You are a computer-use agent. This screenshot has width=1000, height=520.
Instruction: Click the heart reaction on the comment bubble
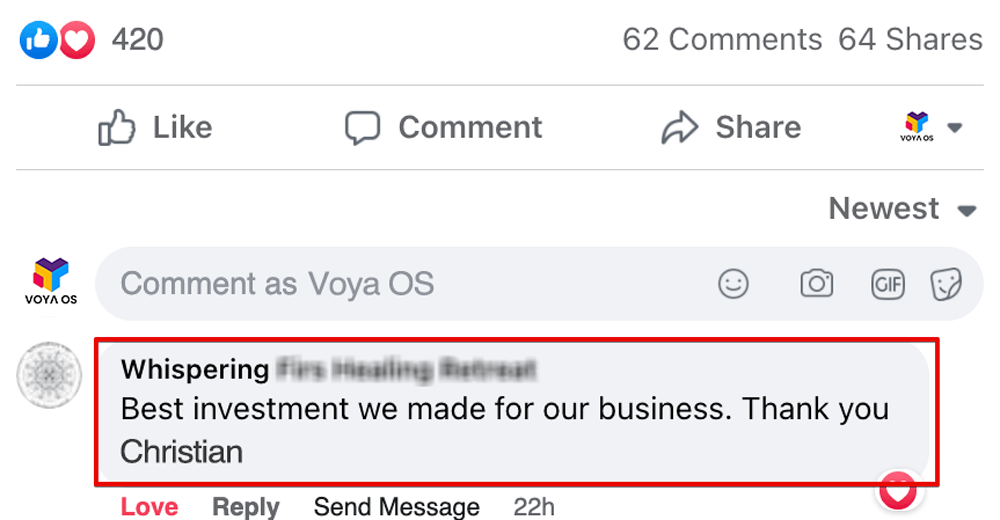coord(898,491)
